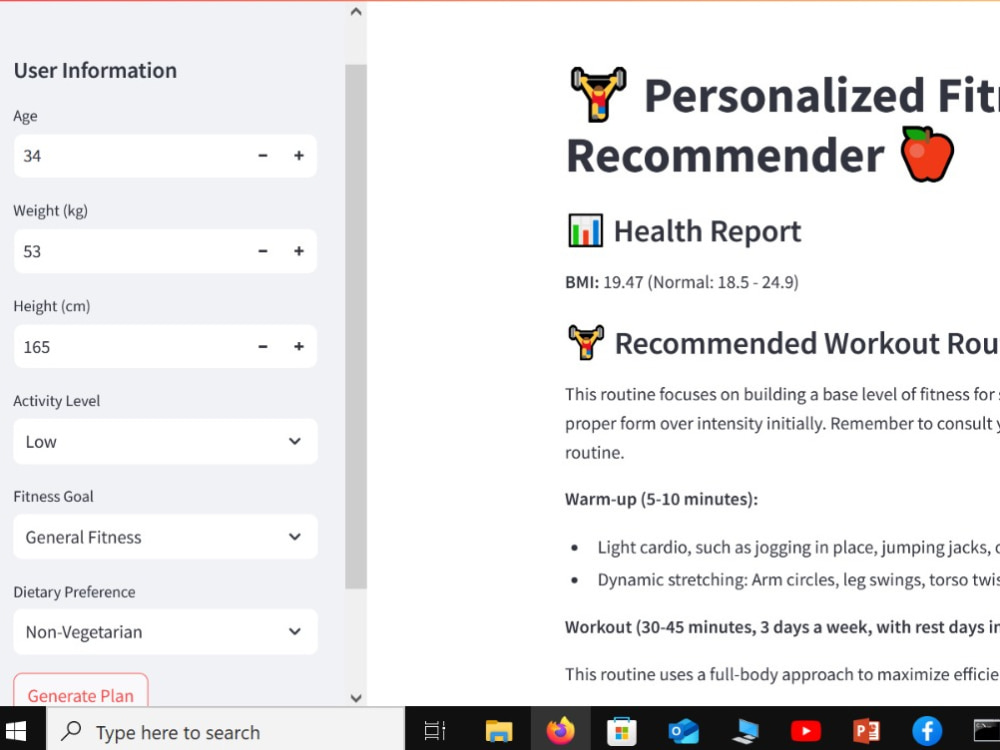Screen dimensions: 1000x750
Task: Click the 'Dynamic stretching' bullet item
Action: (x=798, y=580)
